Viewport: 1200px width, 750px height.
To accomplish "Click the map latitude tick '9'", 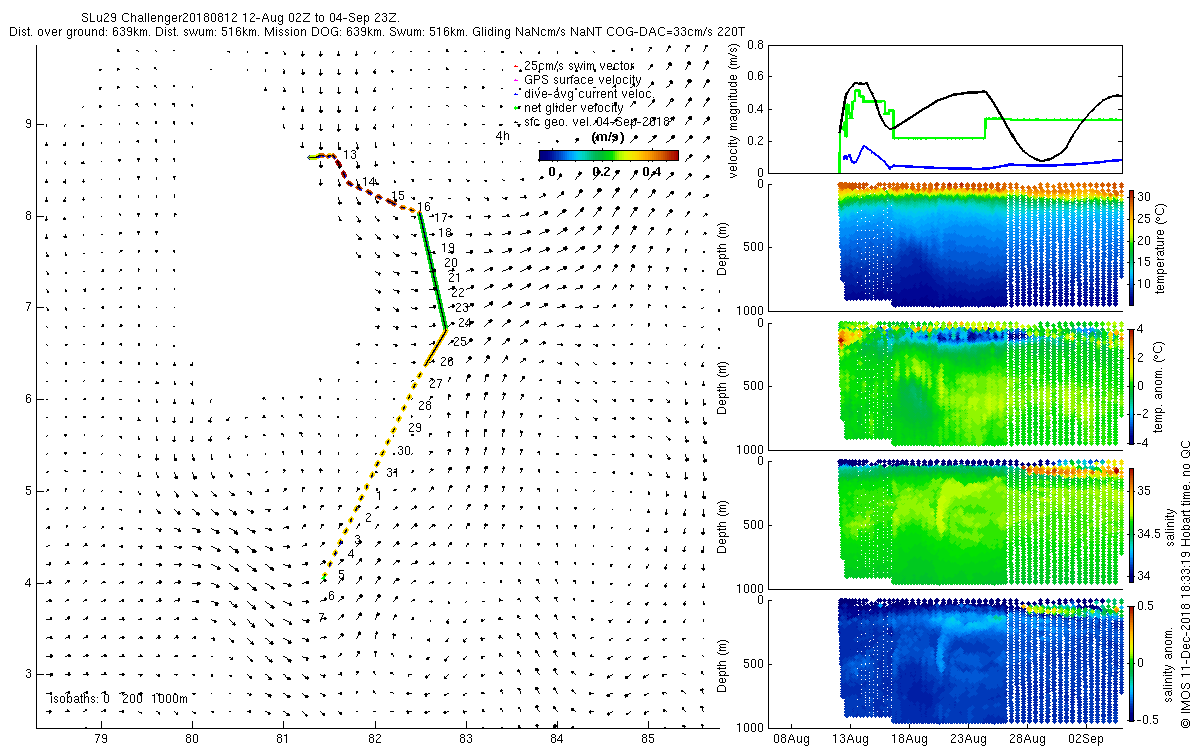I will [28, 124].
